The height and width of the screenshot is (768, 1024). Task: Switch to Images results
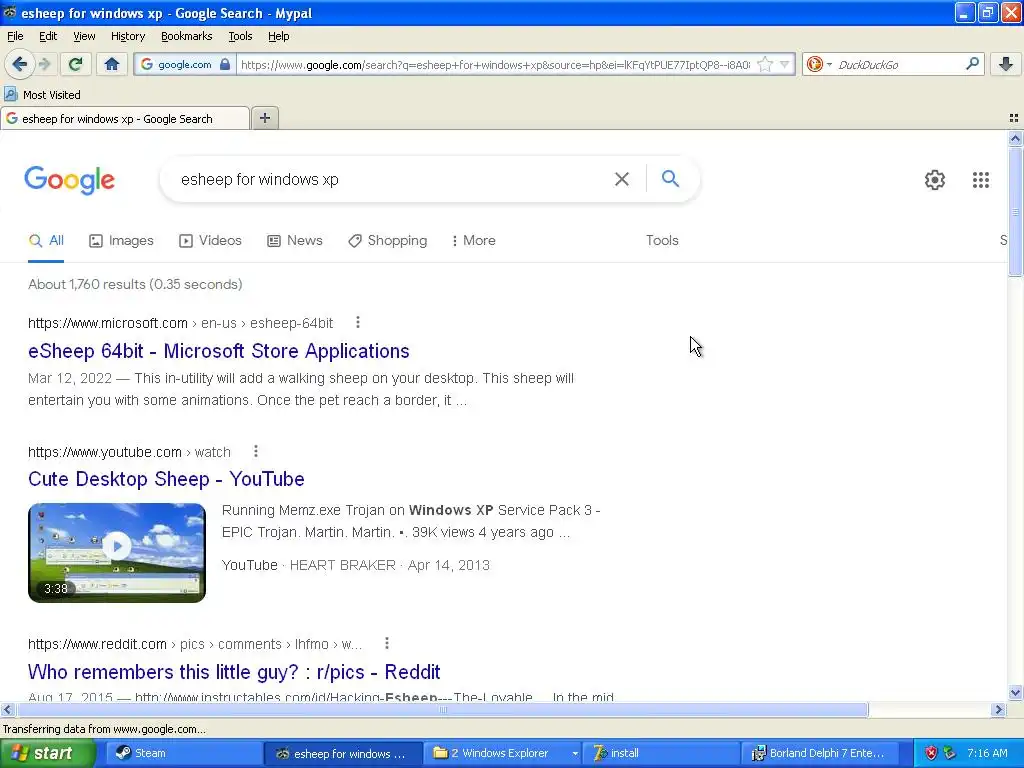coord(121,240)
